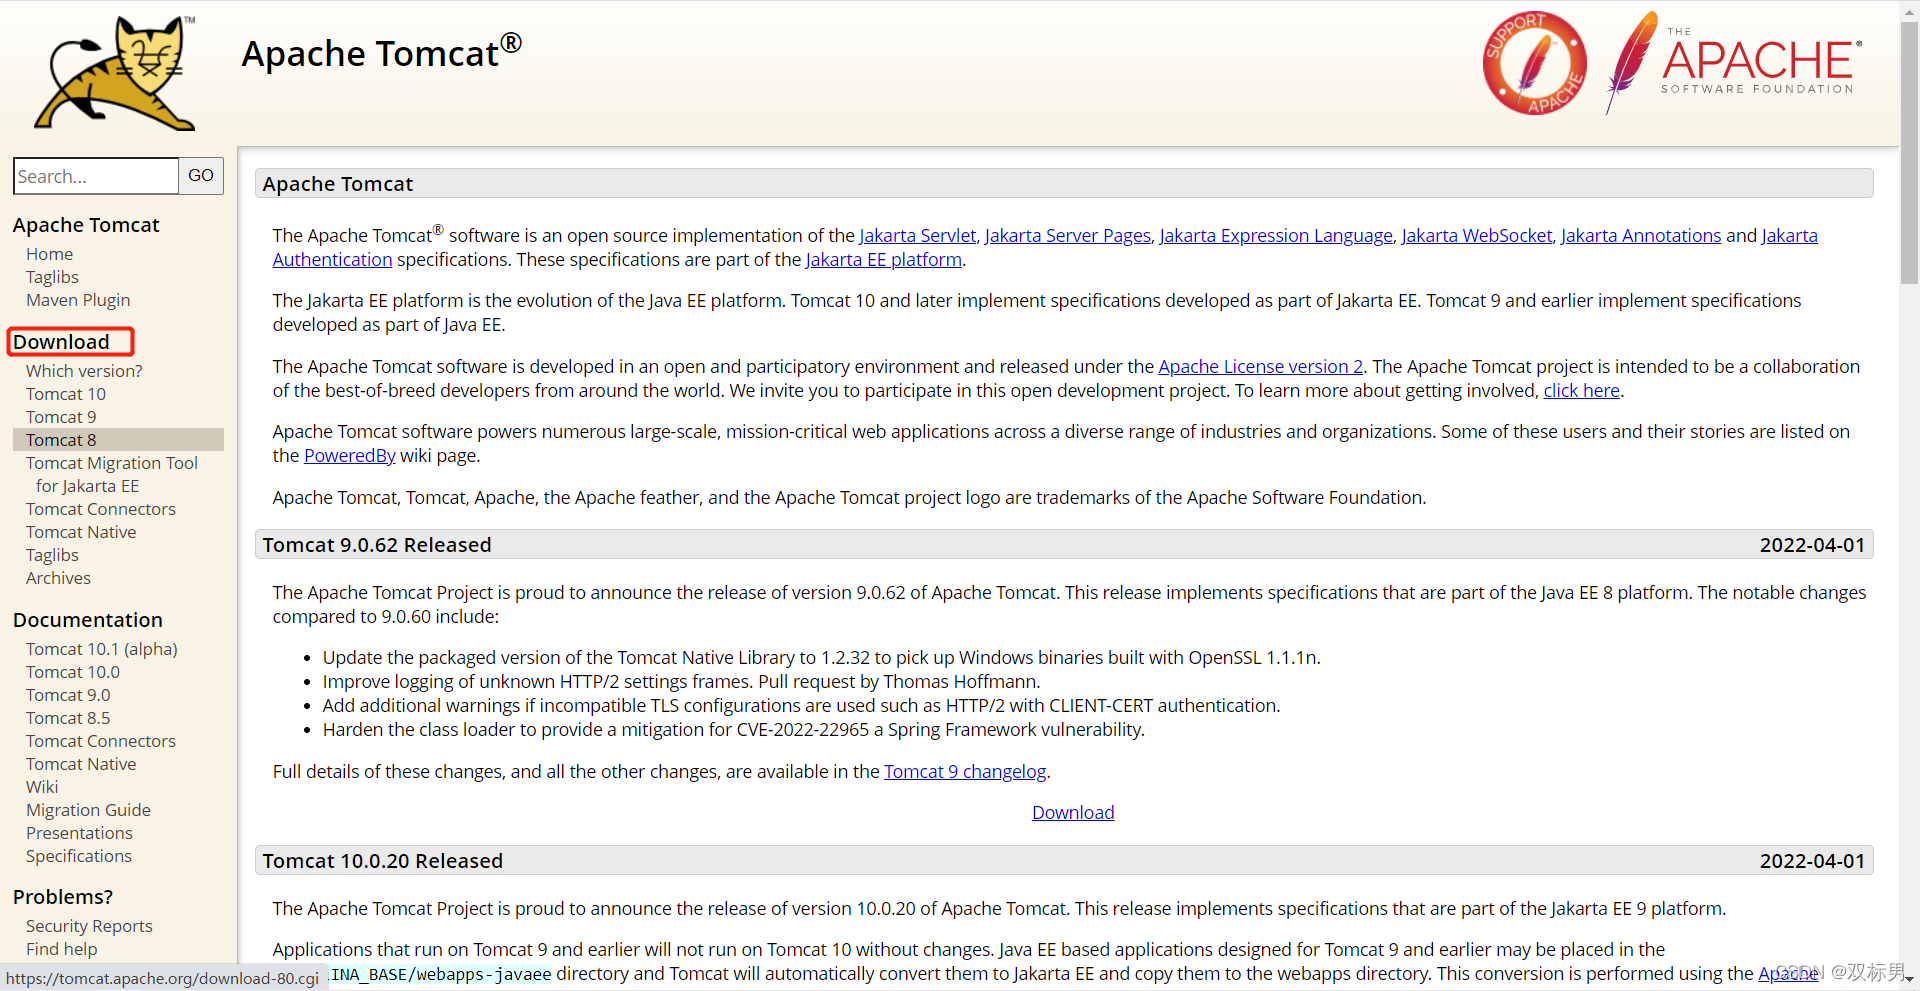Open Security Reports link
Viewport: 1920px width, 991px height.
click(x=89, y=926)
